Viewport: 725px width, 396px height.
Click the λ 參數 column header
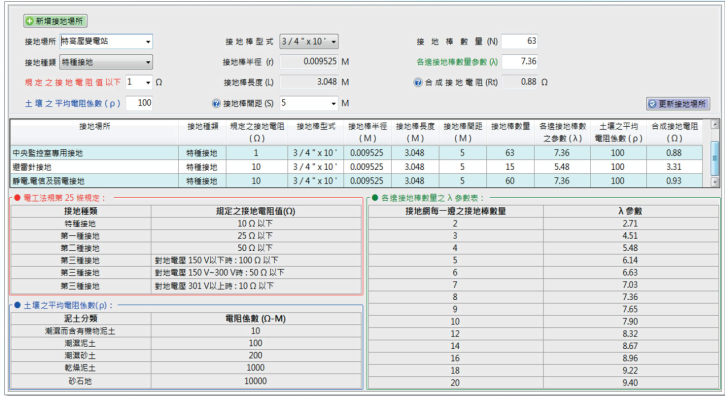[x=630, y=211]
